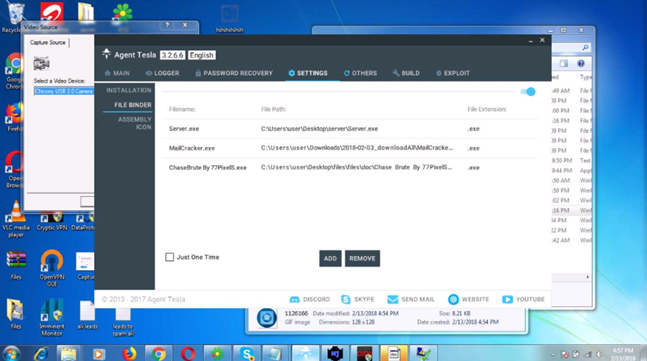The width and height of the screenshot is (647, 361).
Task: Click the Filename column header
Action: coord(182,109)
